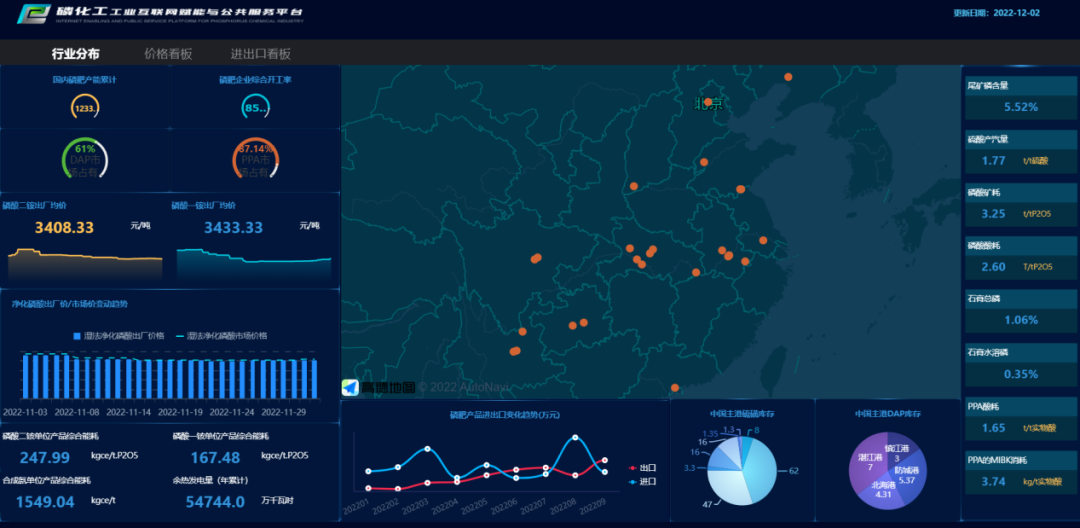This screenshot has height=528, width=1080.
Task: Click the 磷肥产品进出口变化趋势(万元) chart title
Action: coord(505,414)
